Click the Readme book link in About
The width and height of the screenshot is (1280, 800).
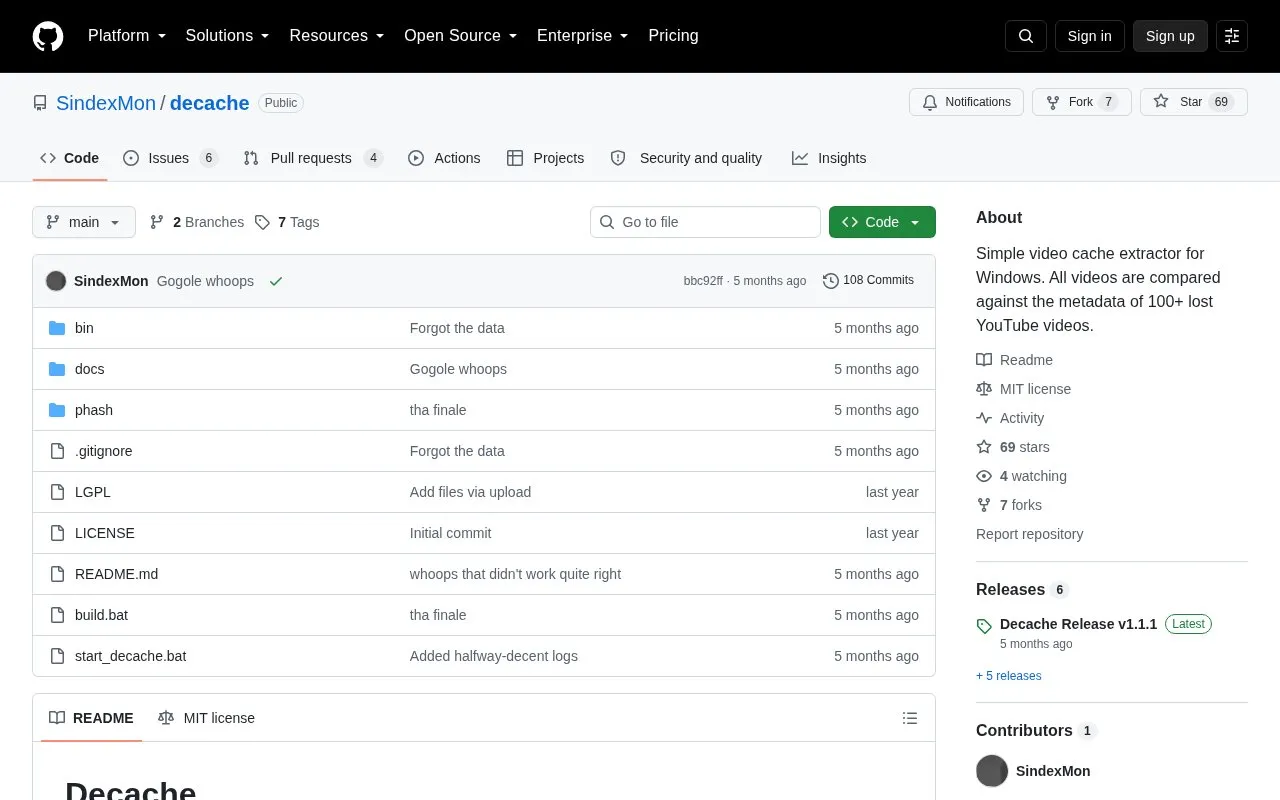click(x=1014, y=360)
